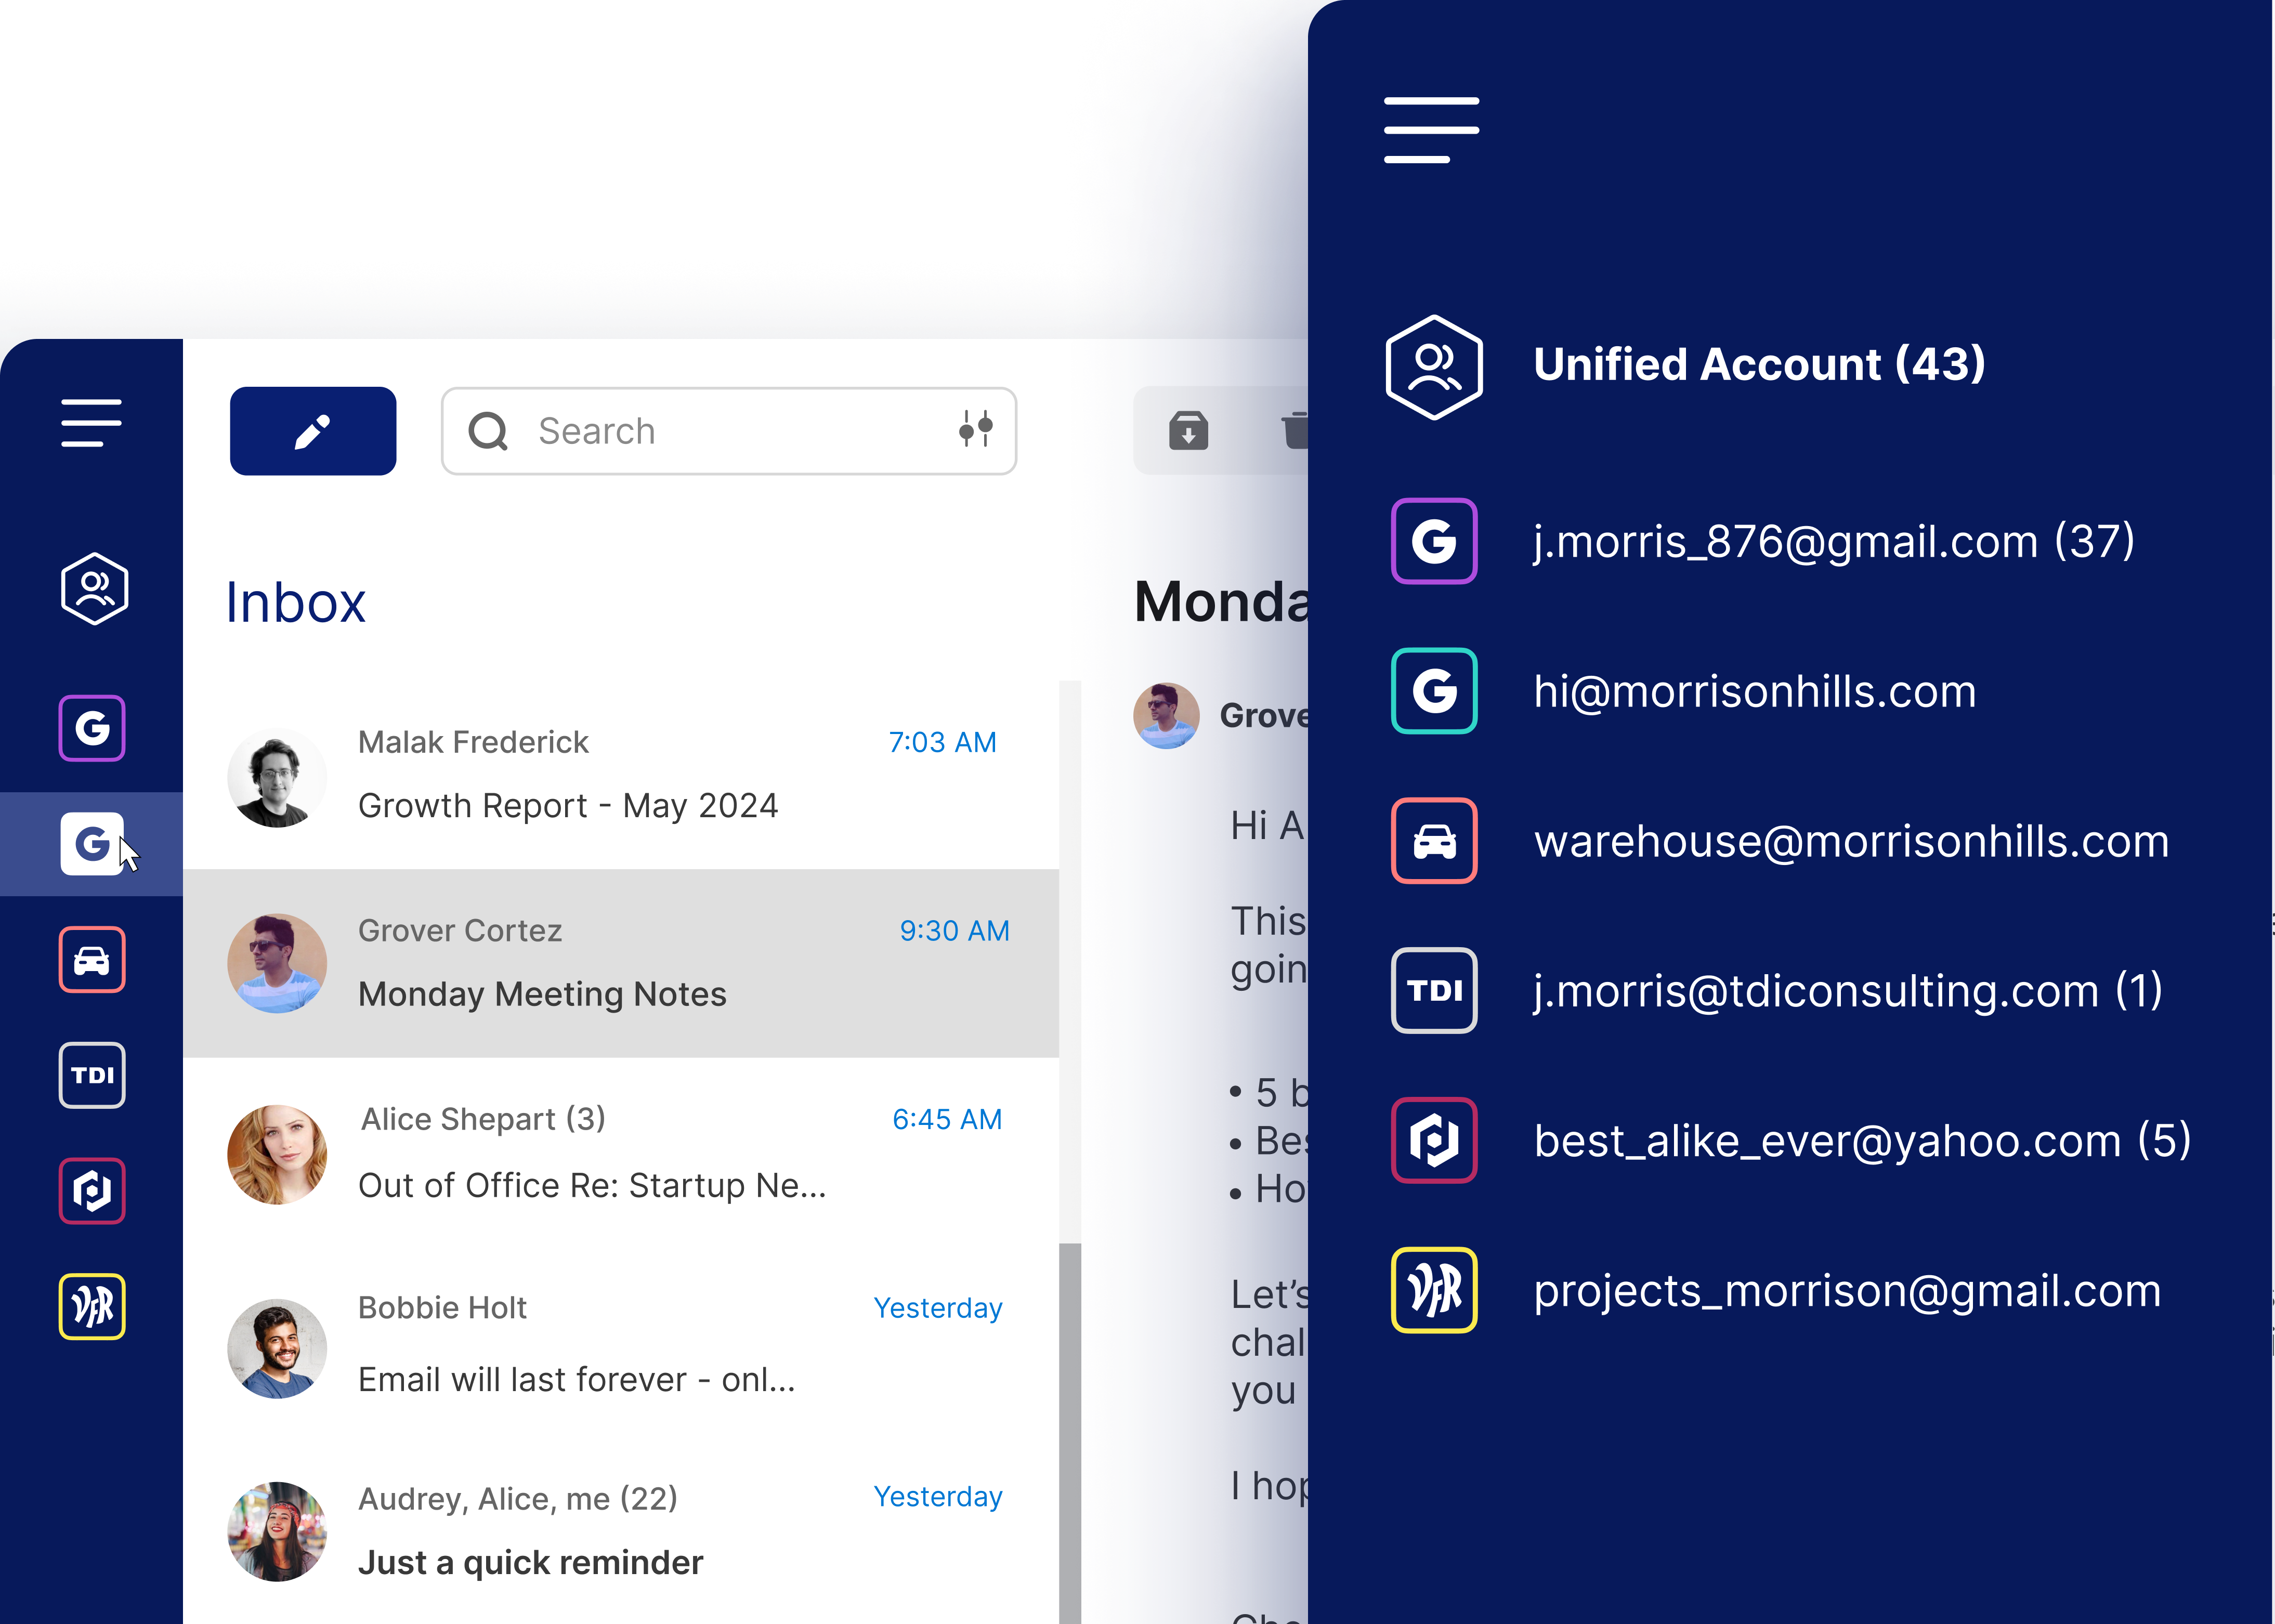
Task: Click the warehouse car icon in the account panel
Action: click(x=1434, y=841)
